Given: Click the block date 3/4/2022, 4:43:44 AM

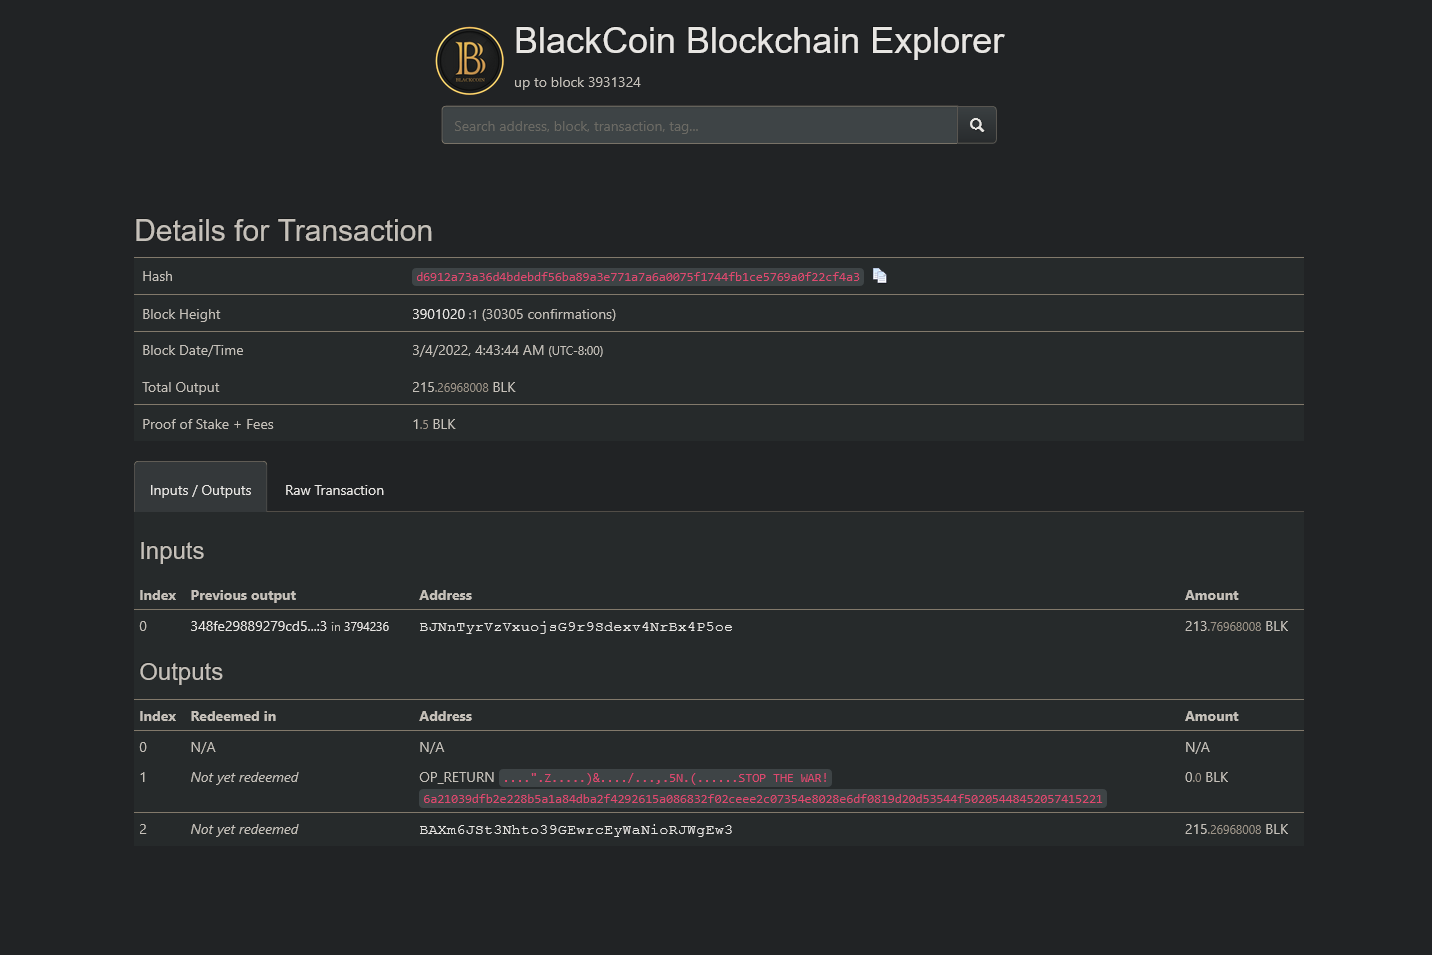Looking at the screenshot, I should [x=478, y=351].
